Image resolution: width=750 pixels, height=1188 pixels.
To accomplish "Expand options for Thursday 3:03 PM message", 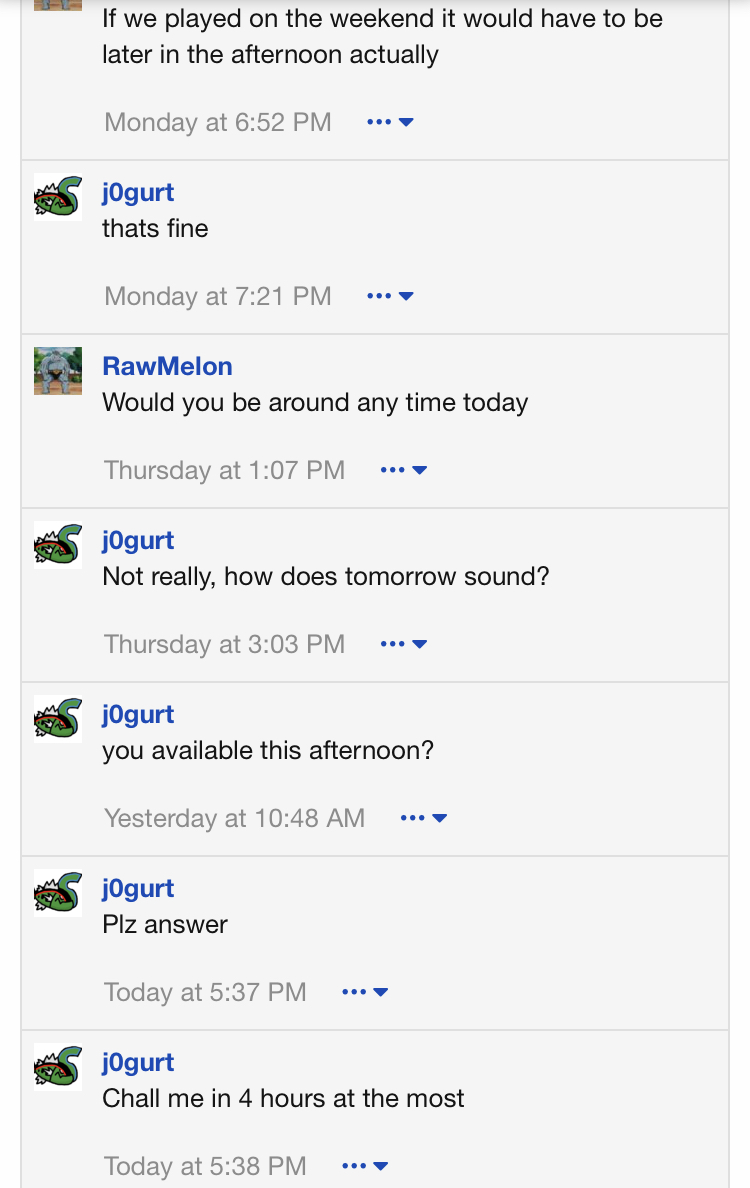I will [404, 644].
